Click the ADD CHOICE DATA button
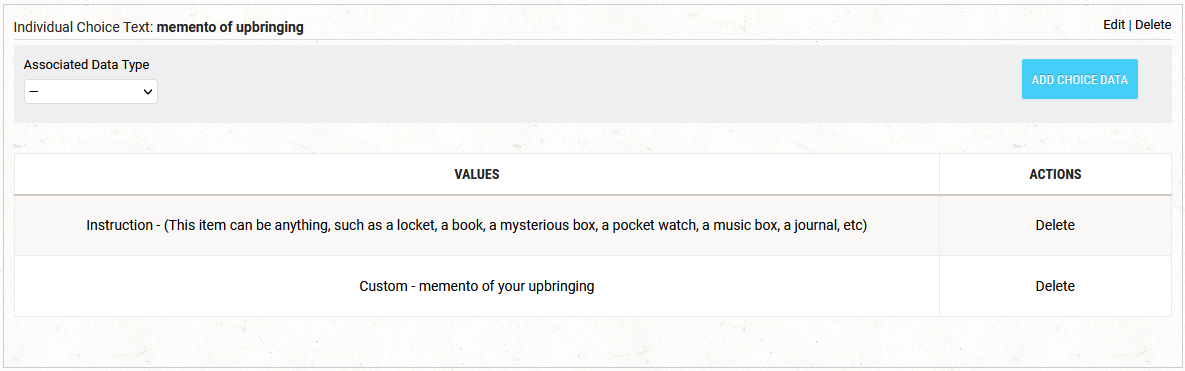This screenshot has height=371, width=1185. [x=1079, y=79]
